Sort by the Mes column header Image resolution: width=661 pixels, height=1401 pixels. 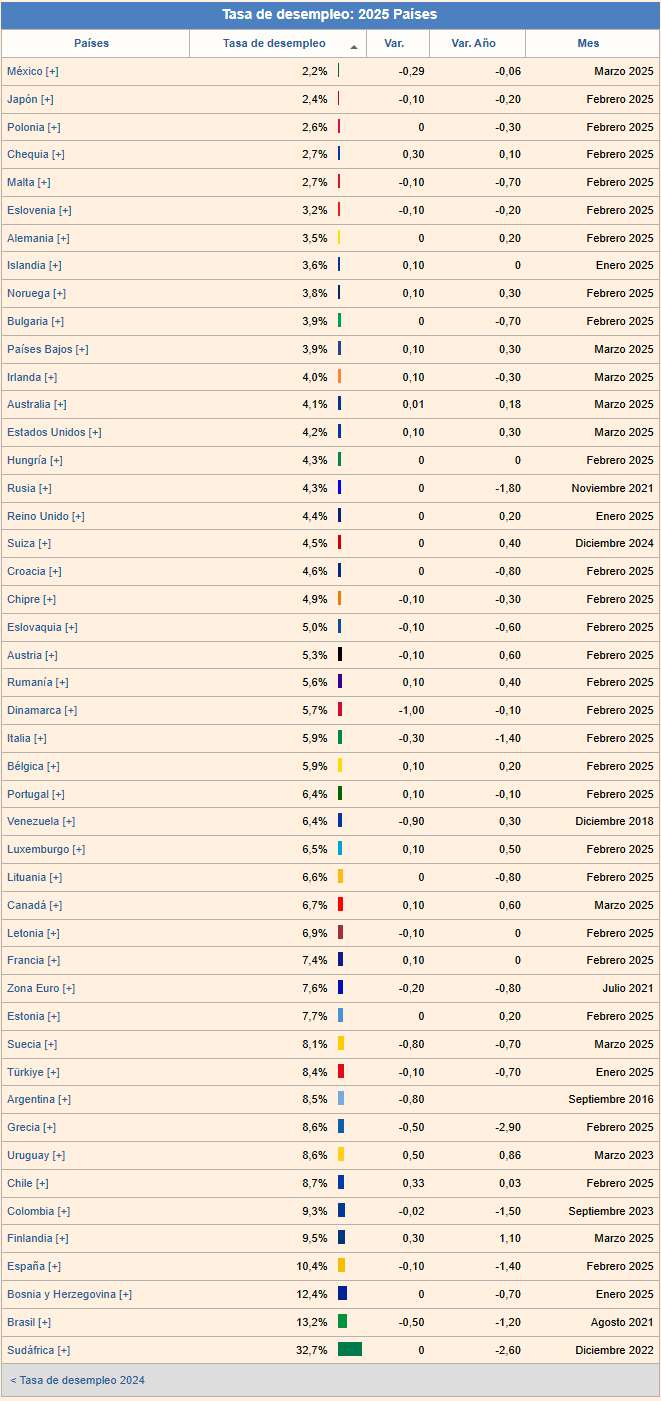[x=588, y=44]
